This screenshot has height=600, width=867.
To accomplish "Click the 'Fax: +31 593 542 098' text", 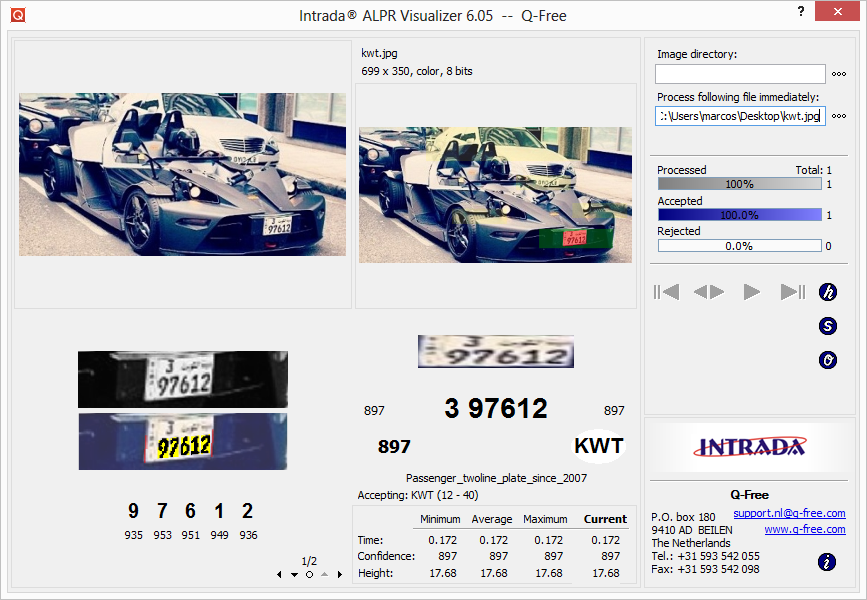I will click(706, 569).
